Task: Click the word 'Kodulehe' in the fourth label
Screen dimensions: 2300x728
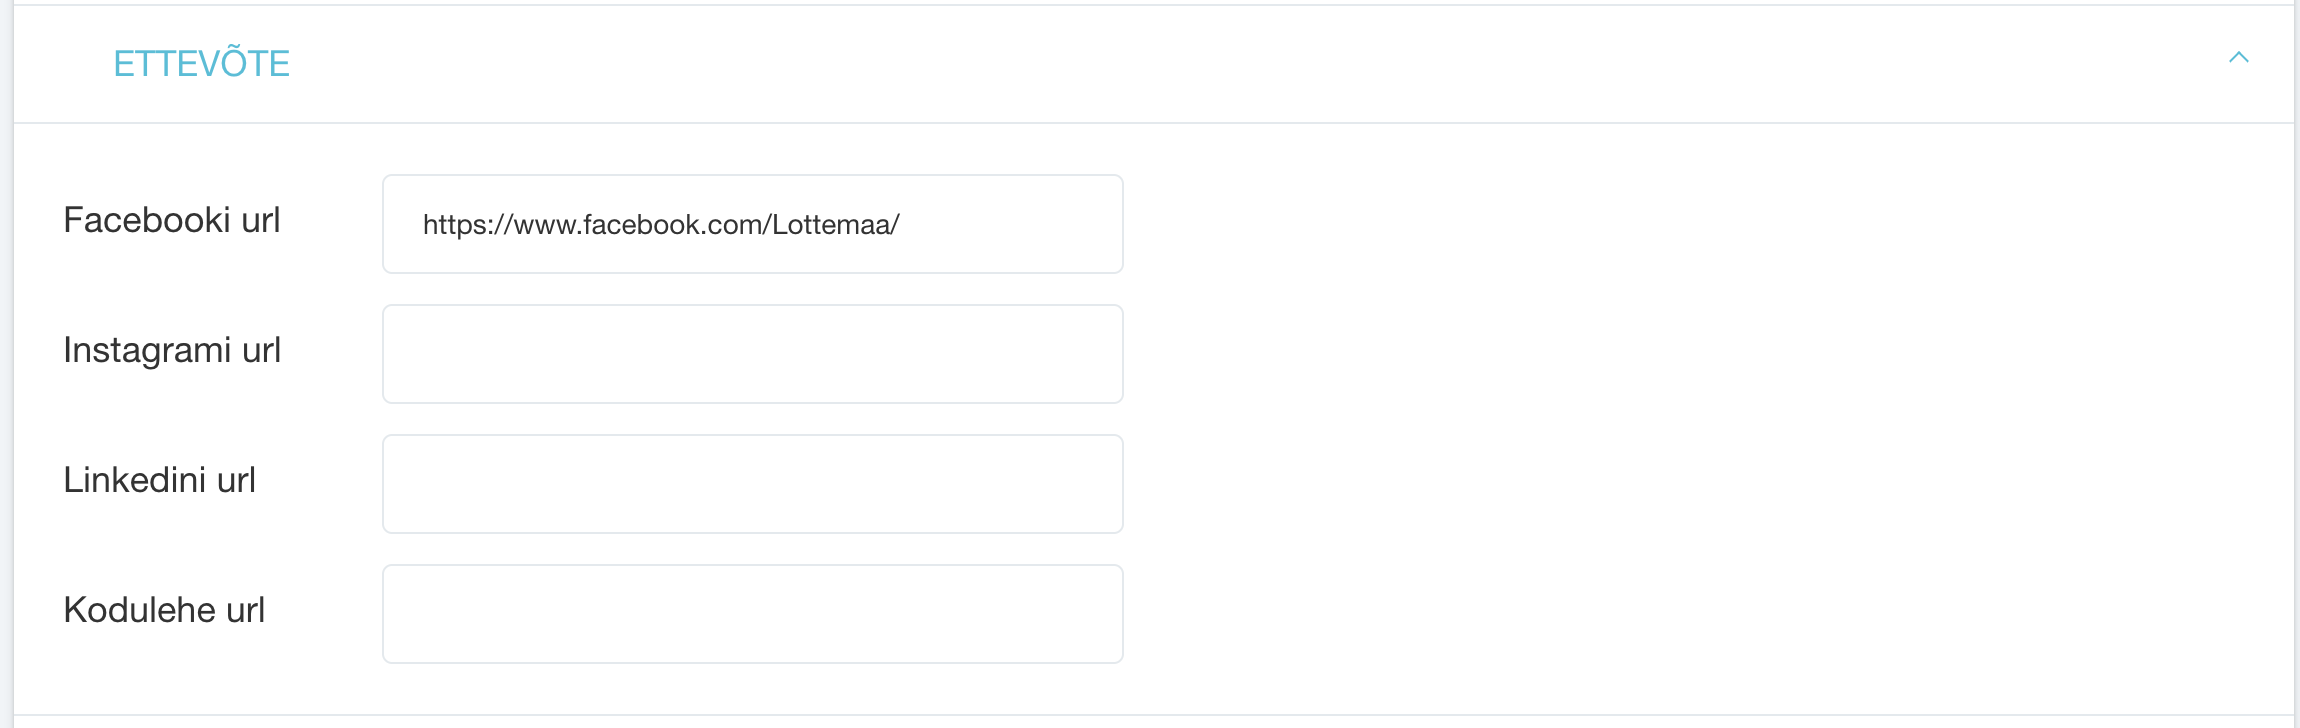Action: coord(139,610)
